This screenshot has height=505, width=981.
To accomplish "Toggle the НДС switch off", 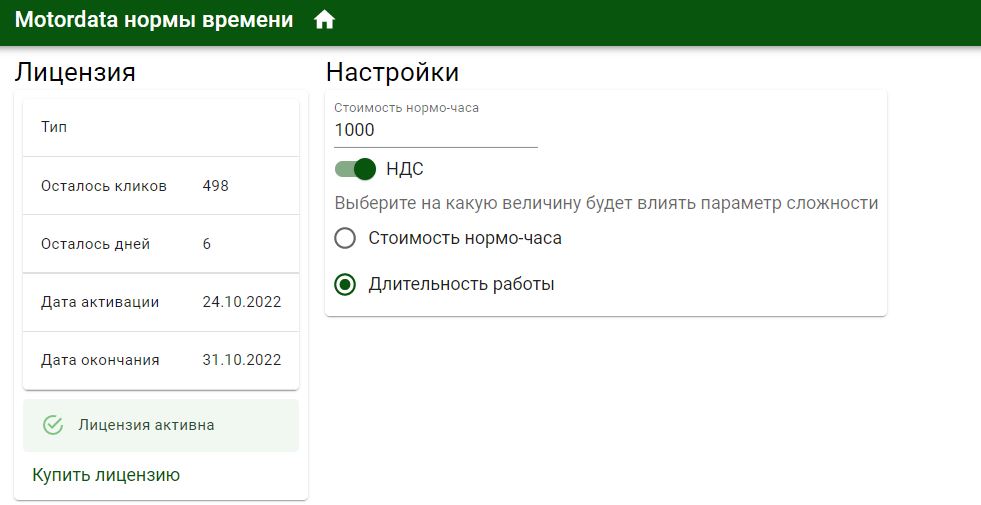I will (x=355, y=169).
